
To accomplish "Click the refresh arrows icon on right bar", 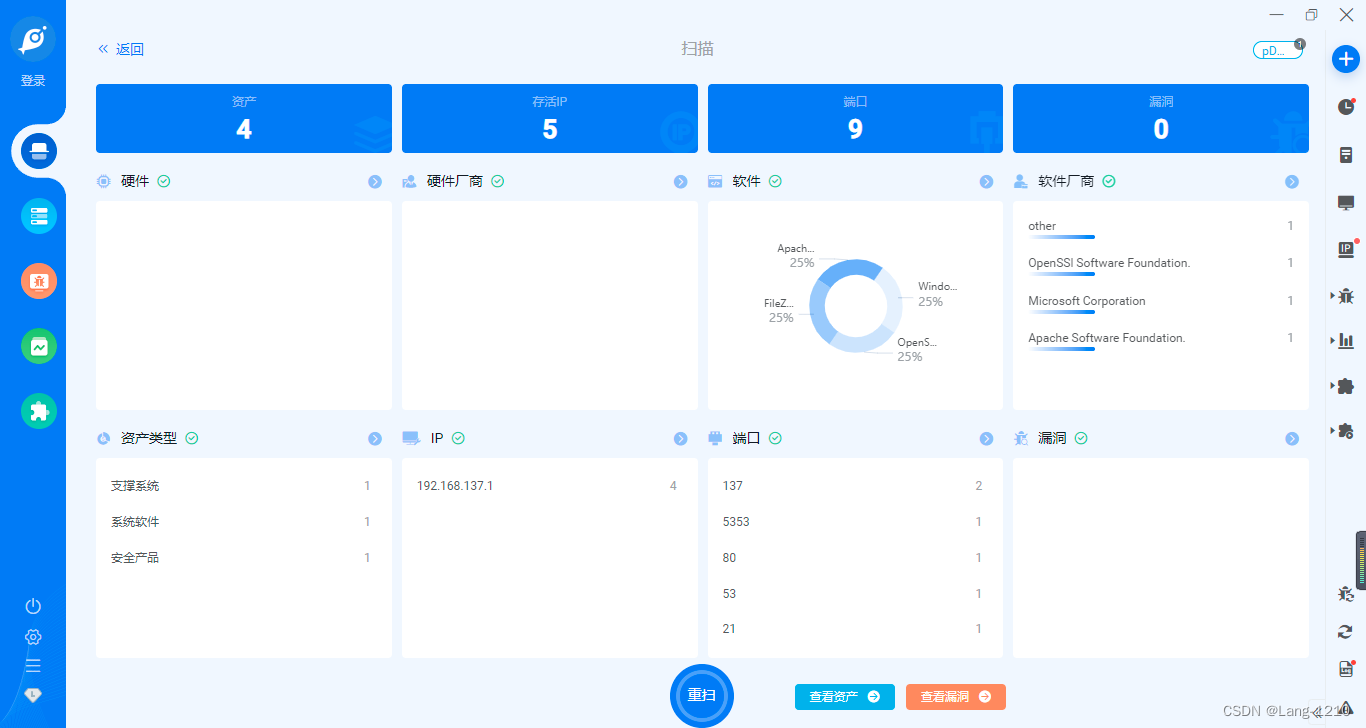I will pyautogui.click(x=1346, y=631).
